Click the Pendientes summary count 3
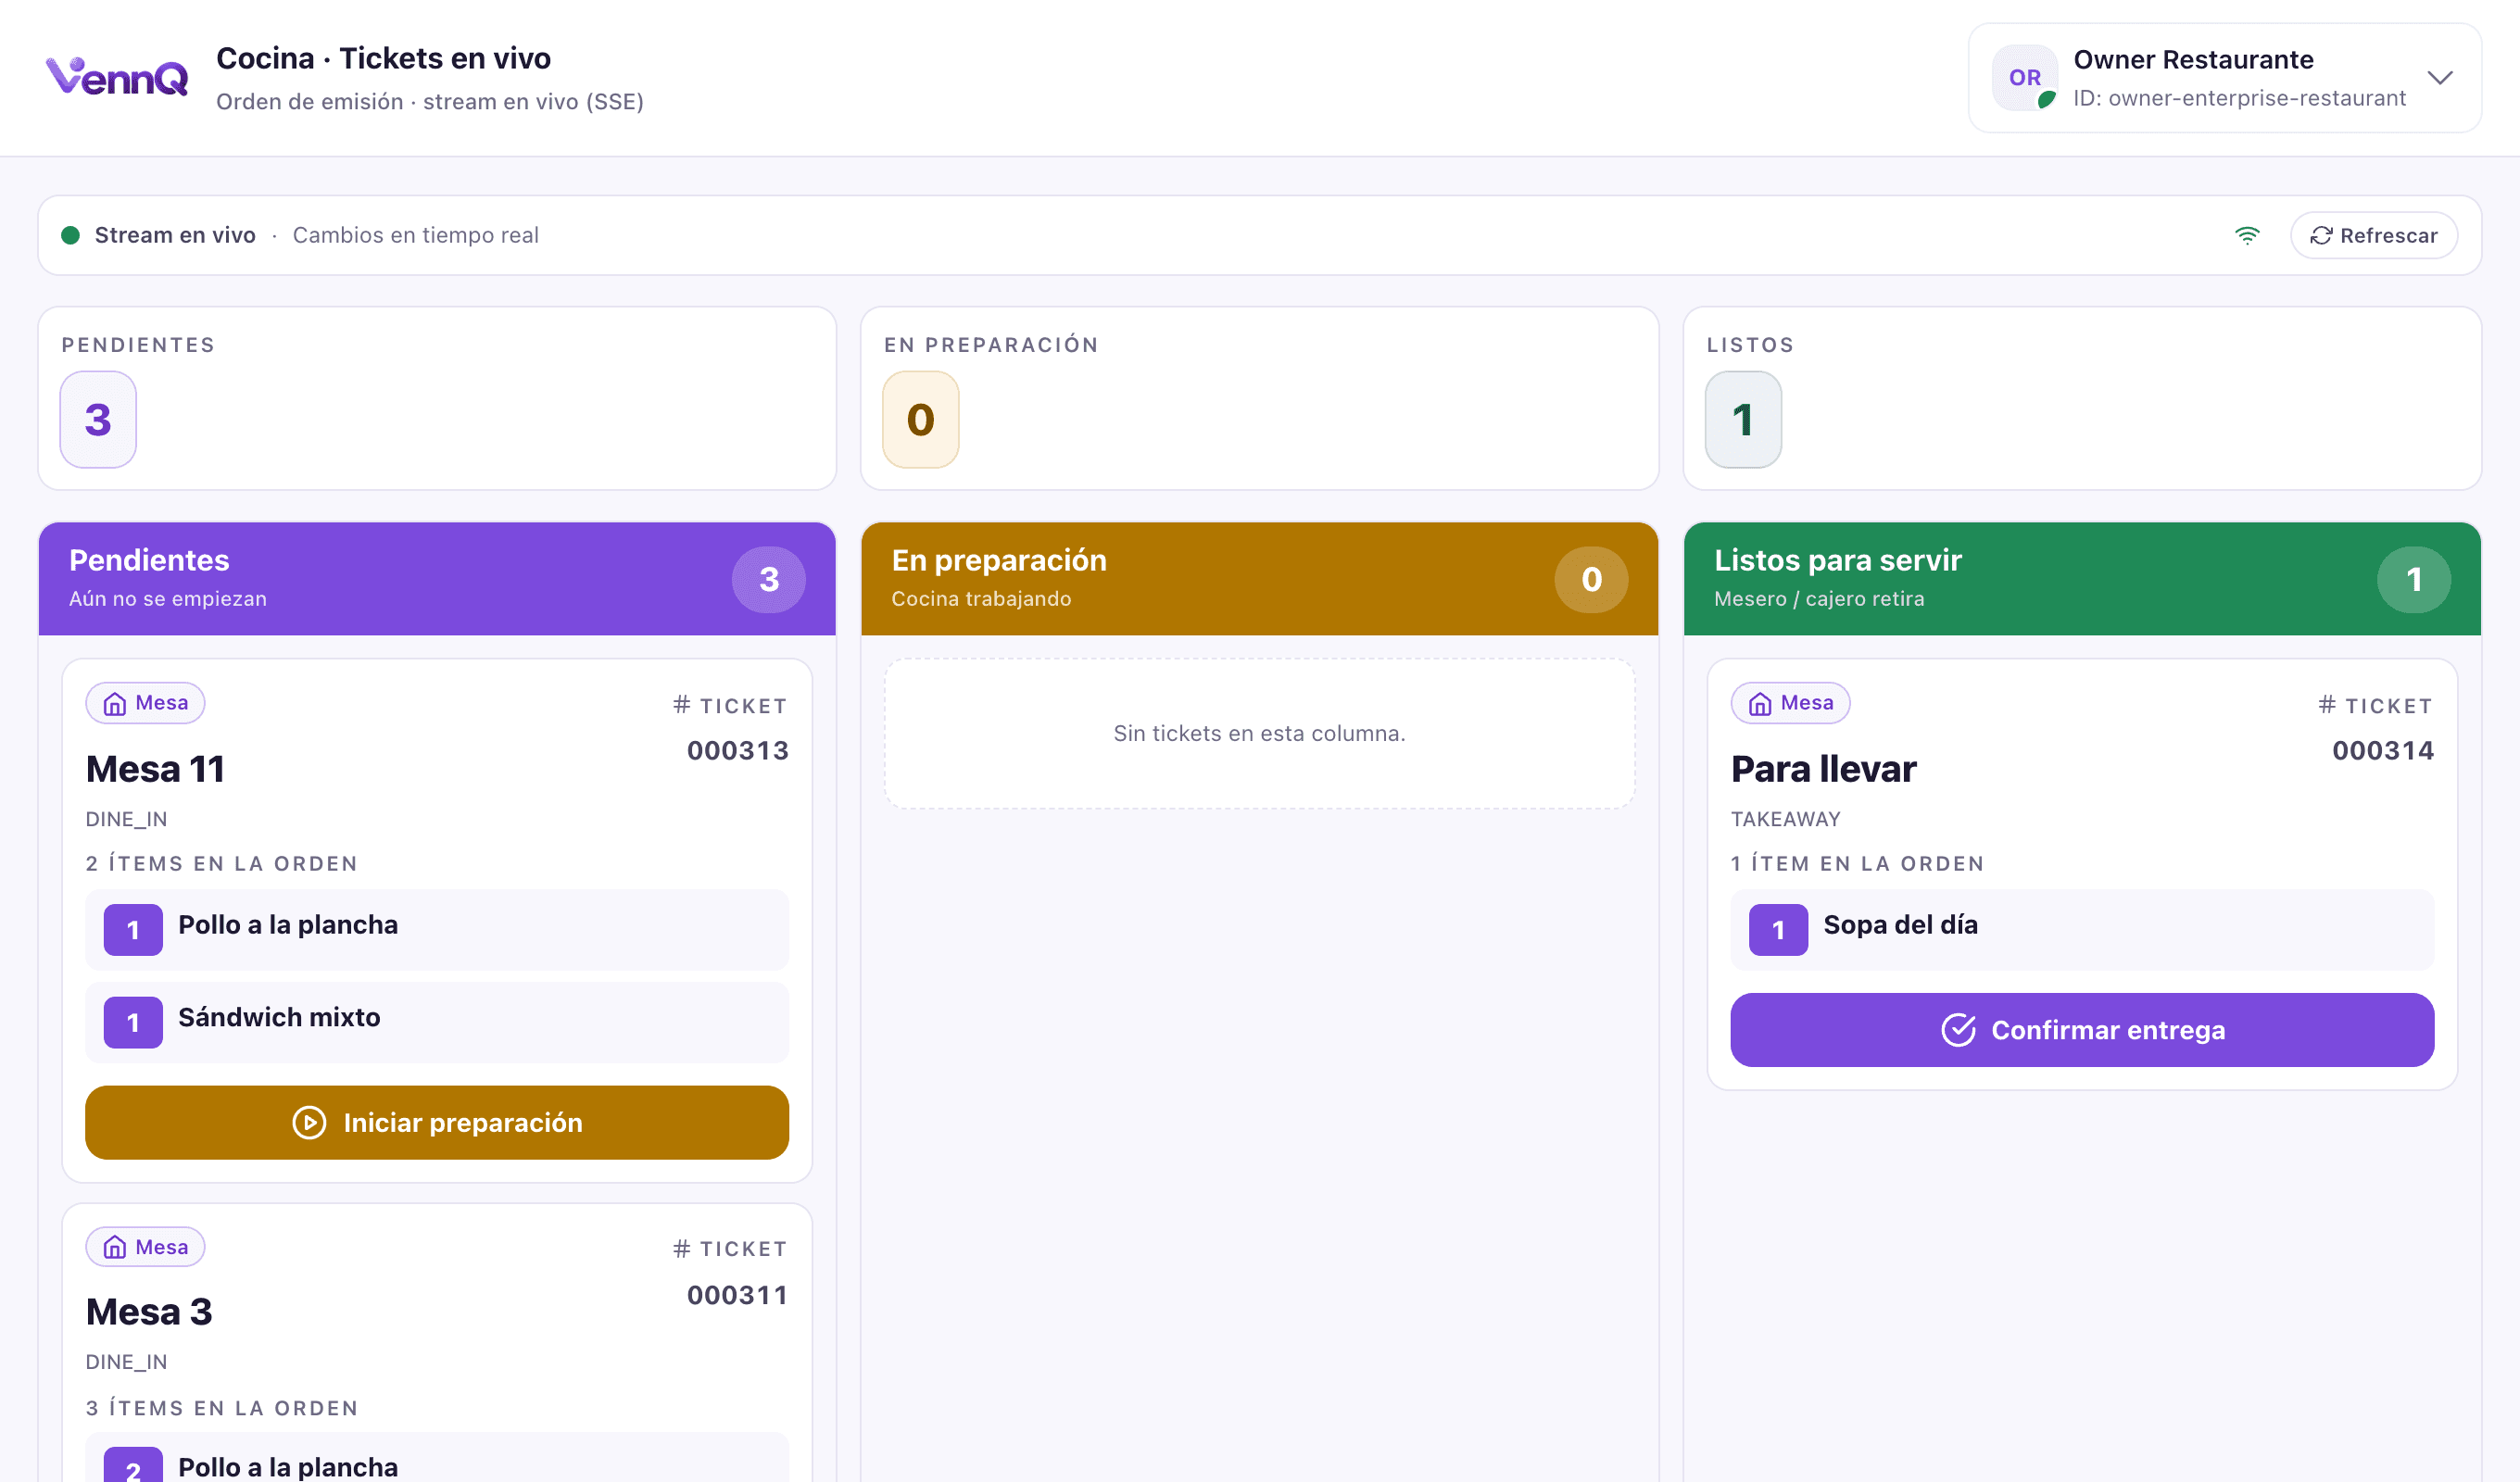Screen dimensions: 2520x1482 click(x=98, y=419)
